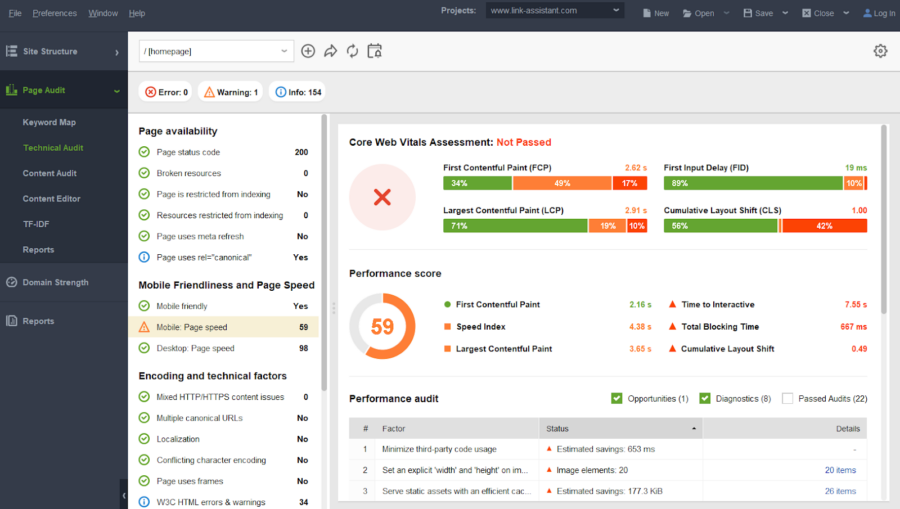
Task: Open the Help menu
Action: pyautogui.click(x=137, y=13)
